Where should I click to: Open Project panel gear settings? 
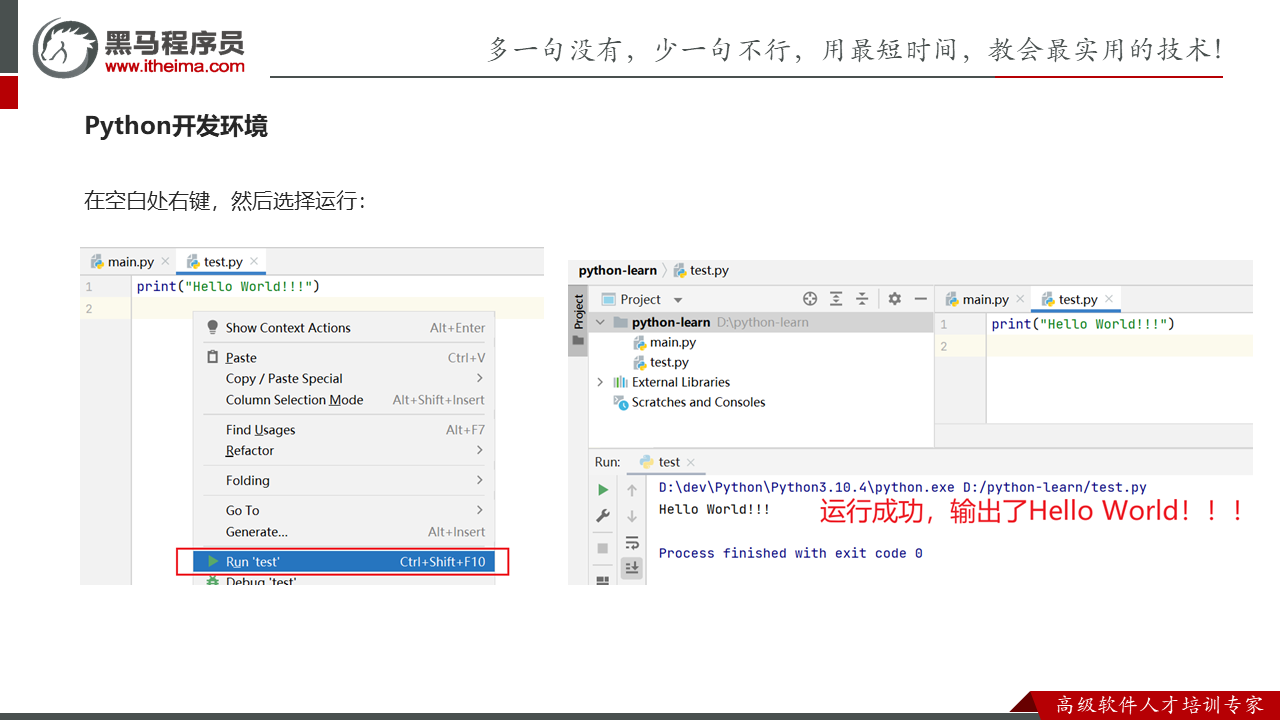pyautogui.click(x=895, y=299)
